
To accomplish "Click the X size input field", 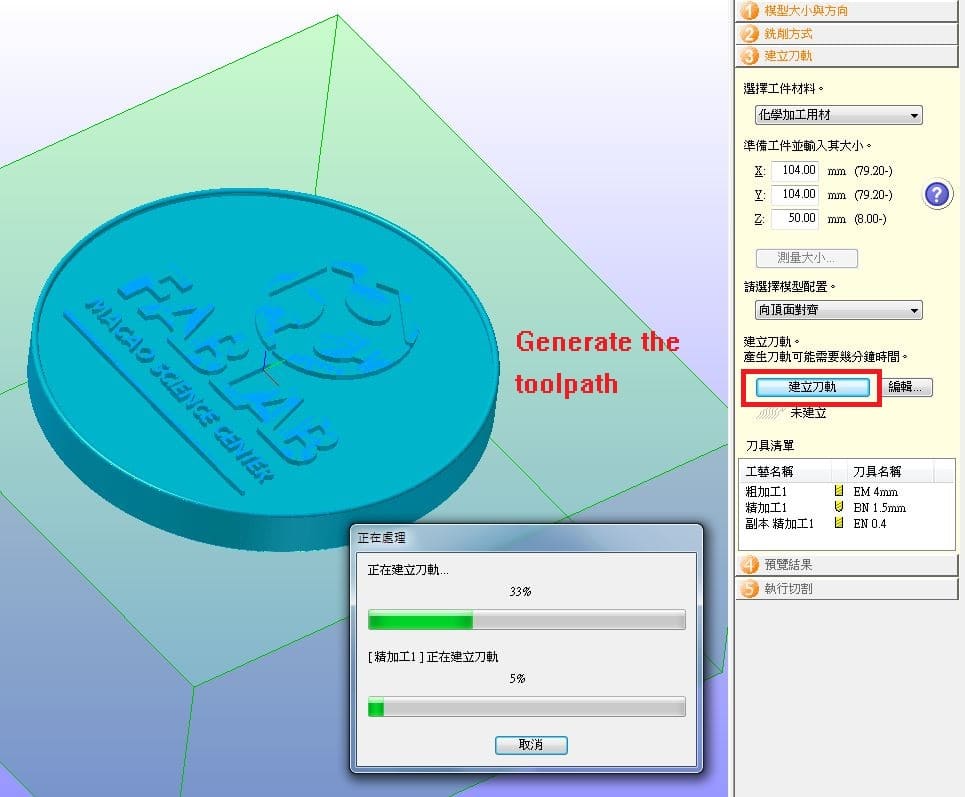I will click(x=795, y=170).
